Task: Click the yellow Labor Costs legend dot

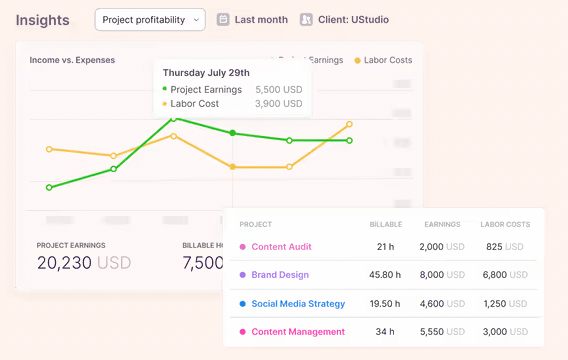Action: (357, 61)
